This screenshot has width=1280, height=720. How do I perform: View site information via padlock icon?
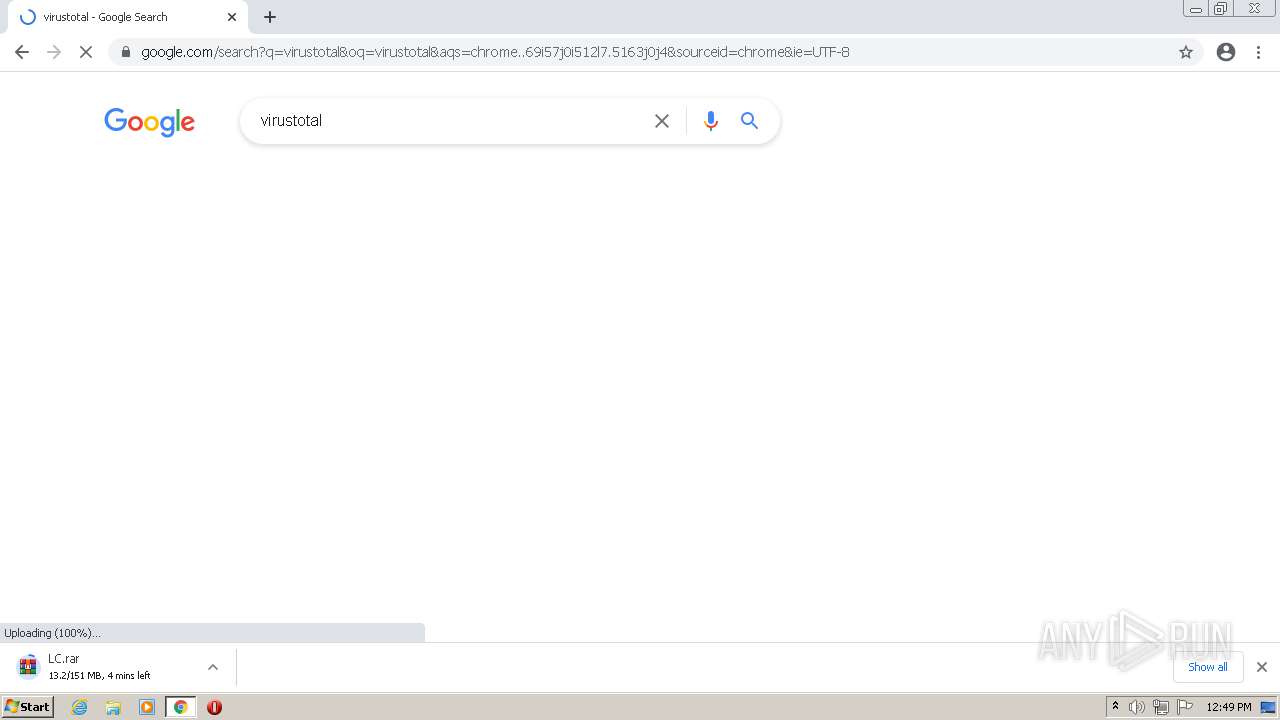coord(125,52)
